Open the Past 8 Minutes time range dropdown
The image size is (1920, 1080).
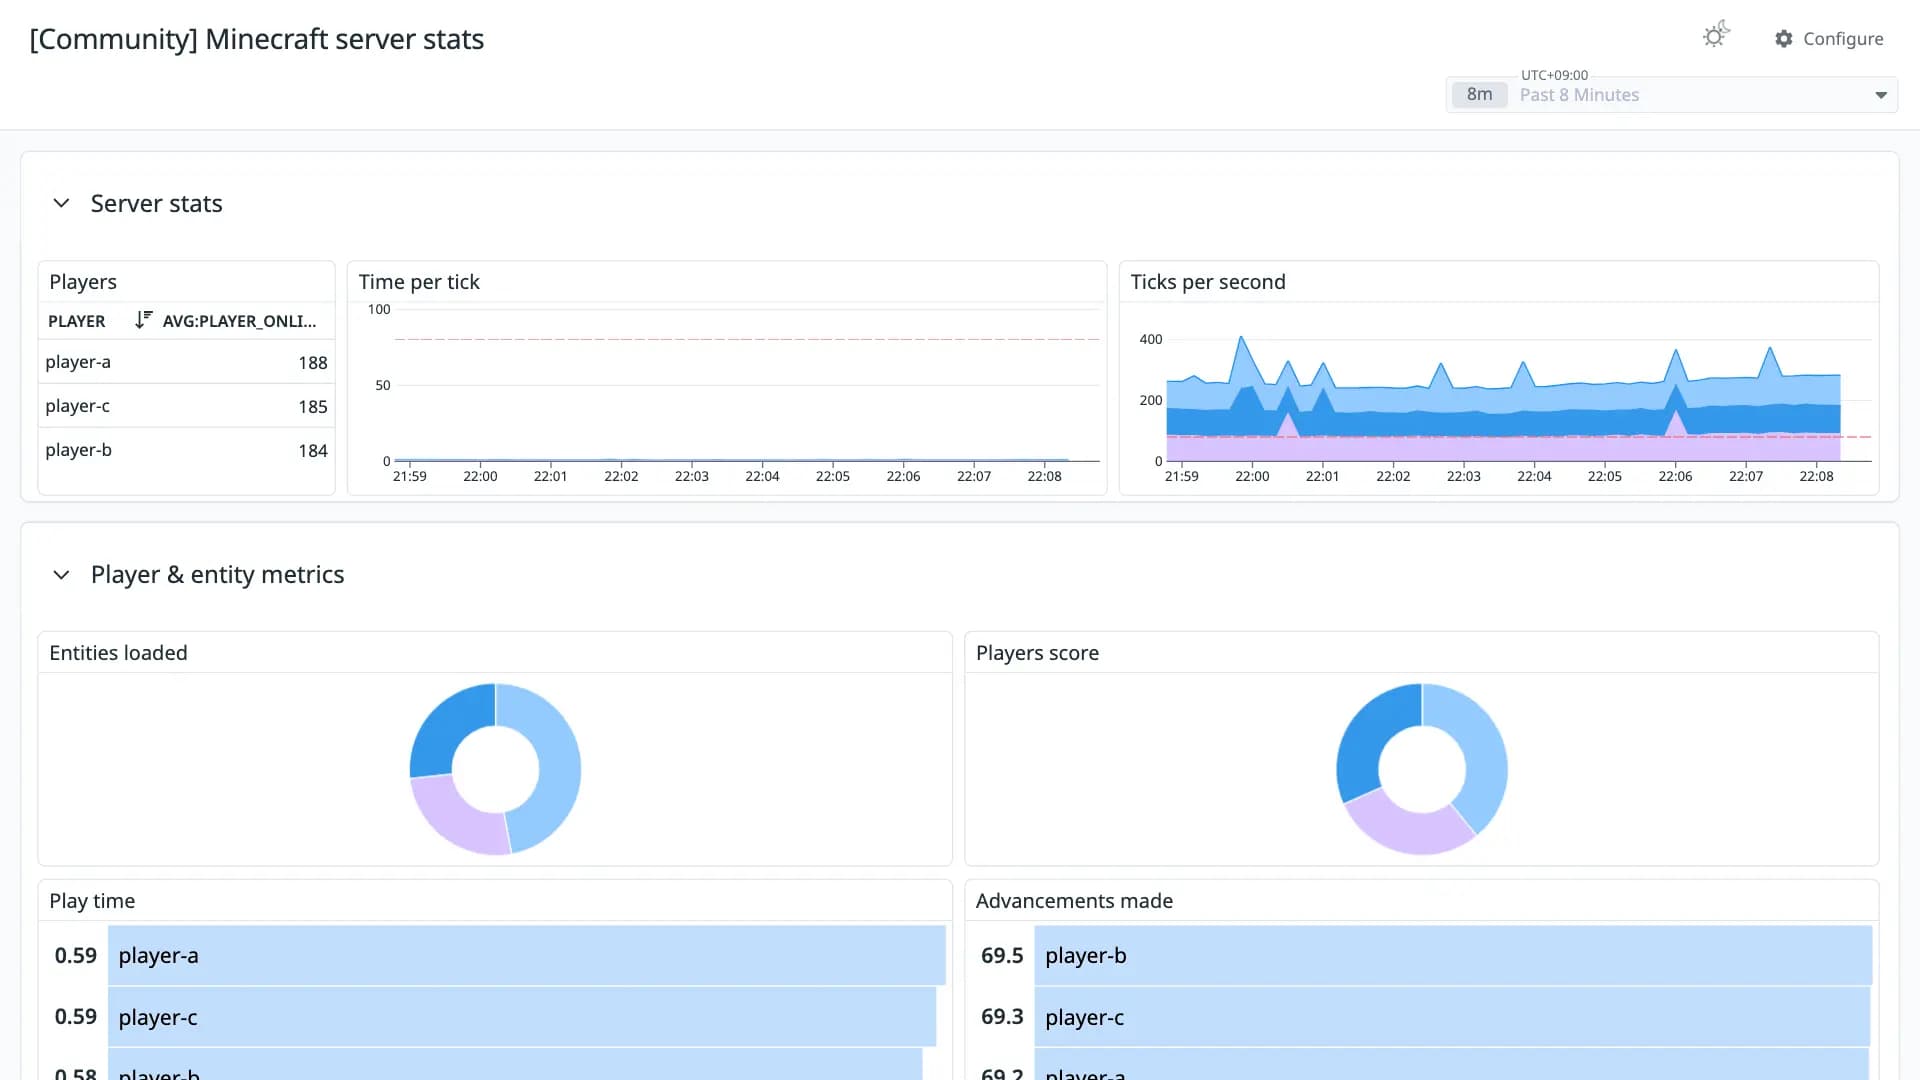tap(1671, 95)
